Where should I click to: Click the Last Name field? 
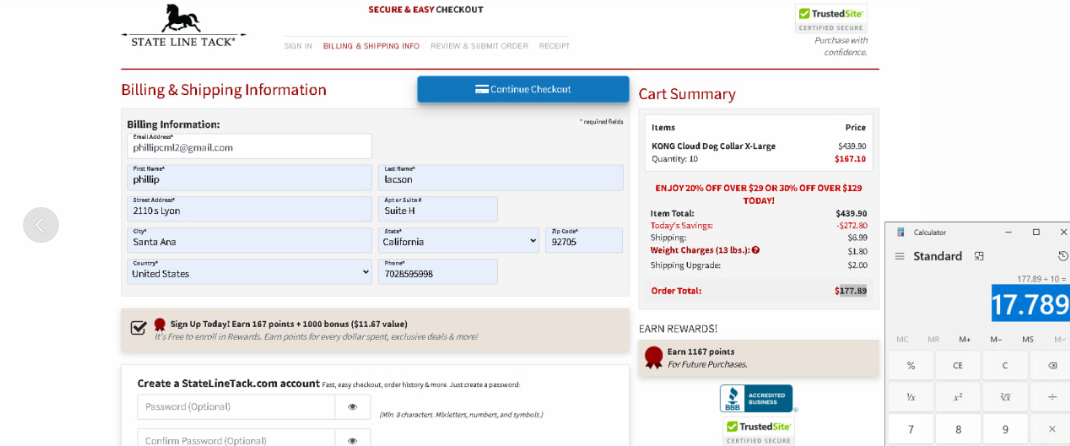501,178
